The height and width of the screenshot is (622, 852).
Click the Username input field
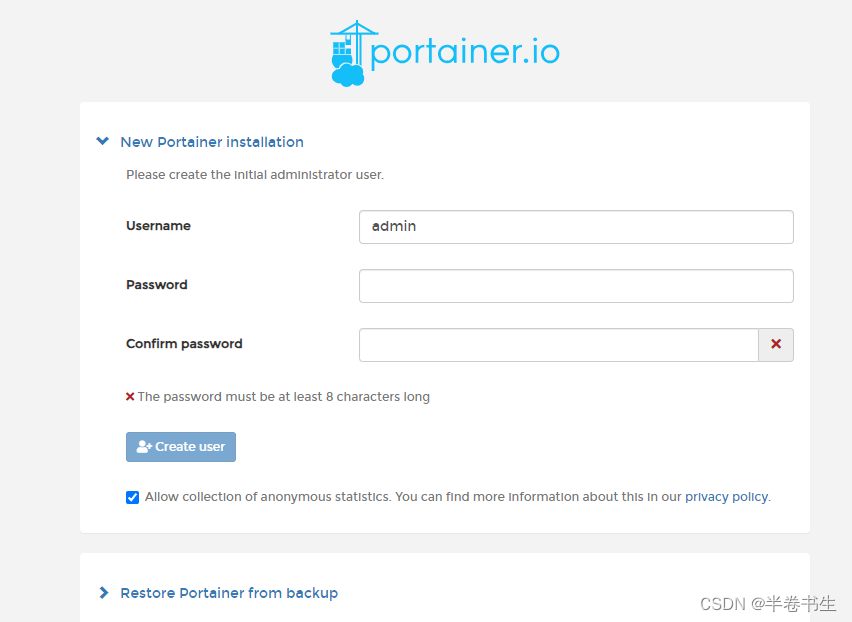(x=576, y=227)
